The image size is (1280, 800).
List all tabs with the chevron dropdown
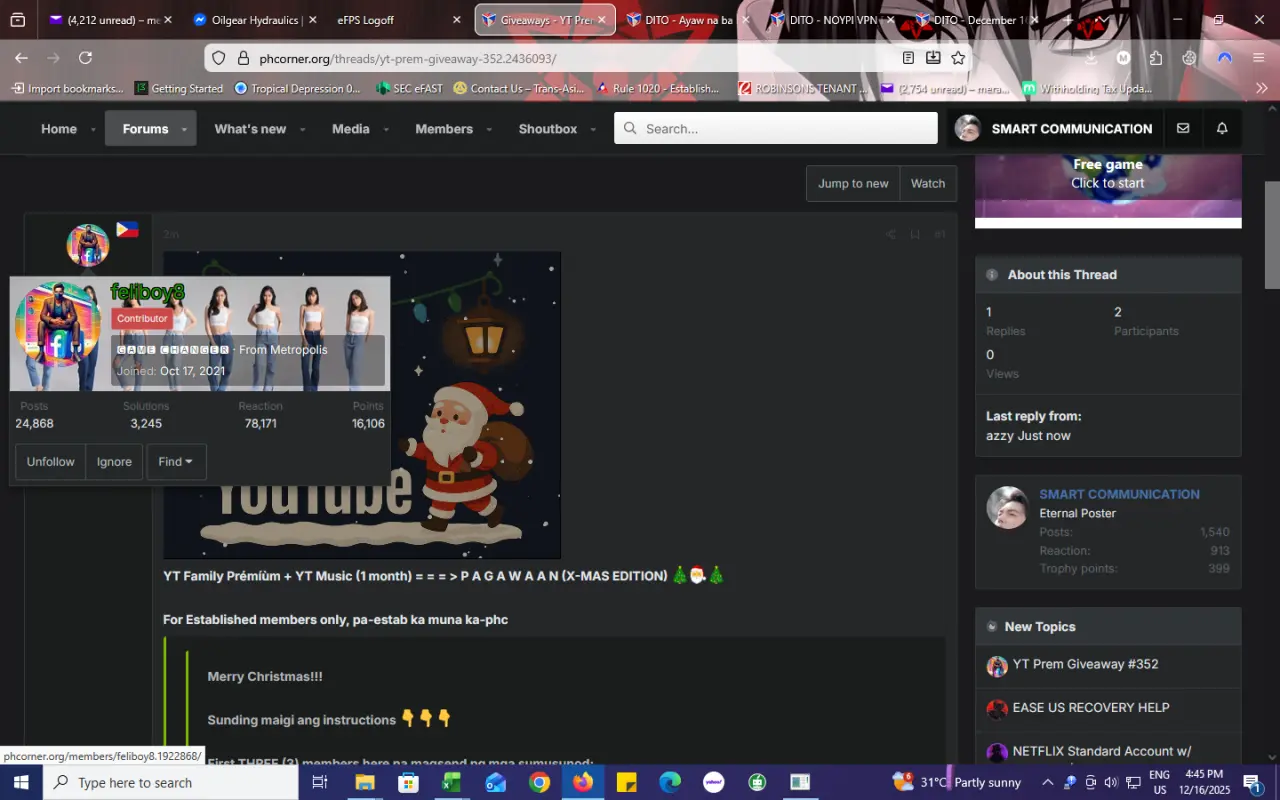click(x=1101, y=19)
